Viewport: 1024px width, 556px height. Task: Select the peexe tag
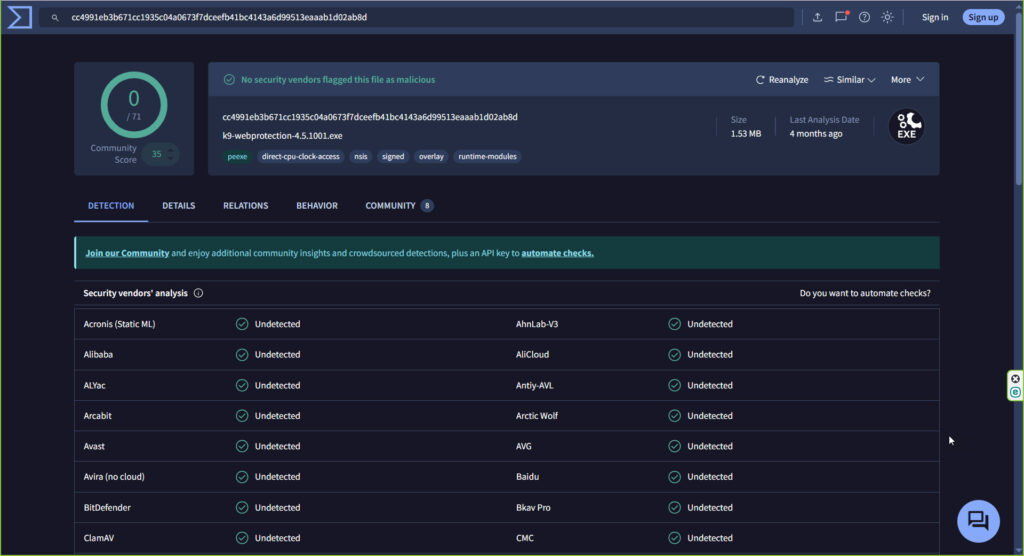[x=237, y=157]
